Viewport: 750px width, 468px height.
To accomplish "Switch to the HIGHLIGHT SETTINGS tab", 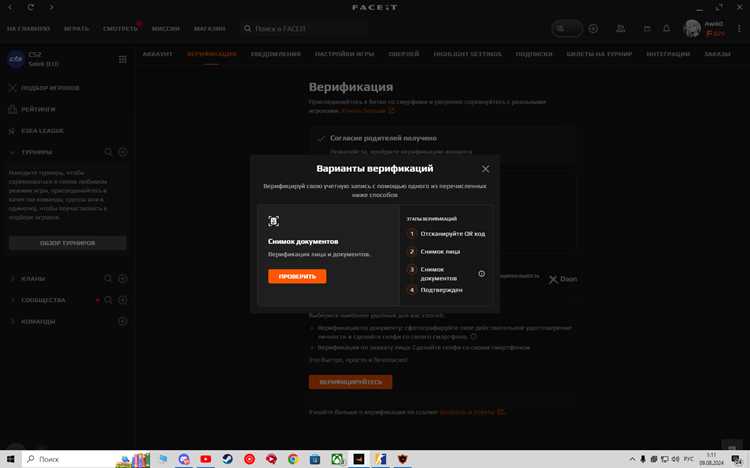I will tap(467, 54).
